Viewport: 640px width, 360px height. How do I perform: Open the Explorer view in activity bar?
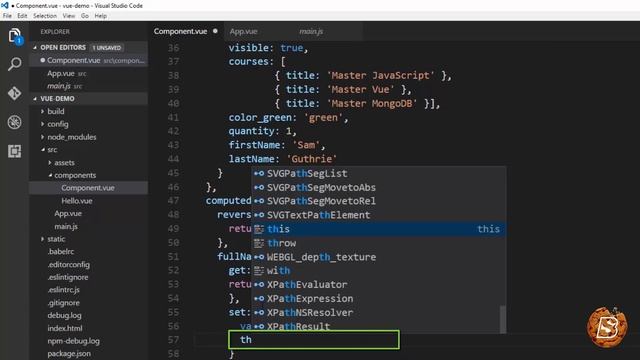pyautogui.click(x=15, y=36)
